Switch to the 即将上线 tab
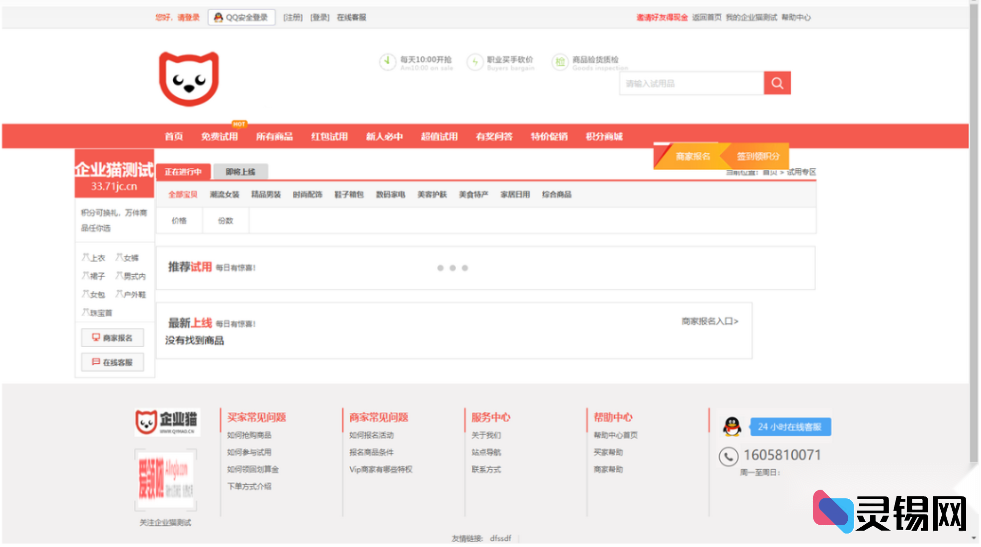 (240, 171)
